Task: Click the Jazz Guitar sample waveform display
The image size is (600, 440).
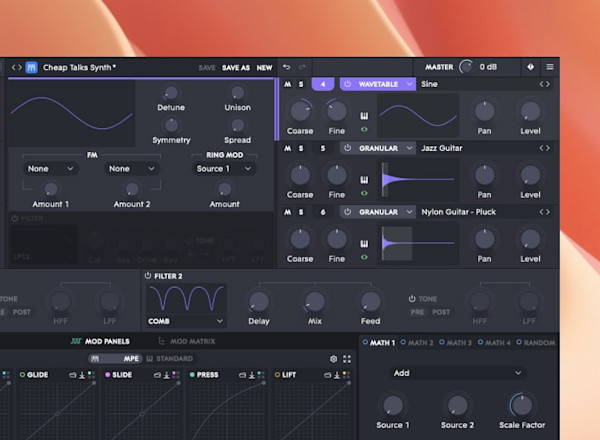Action: click(418, 179)
